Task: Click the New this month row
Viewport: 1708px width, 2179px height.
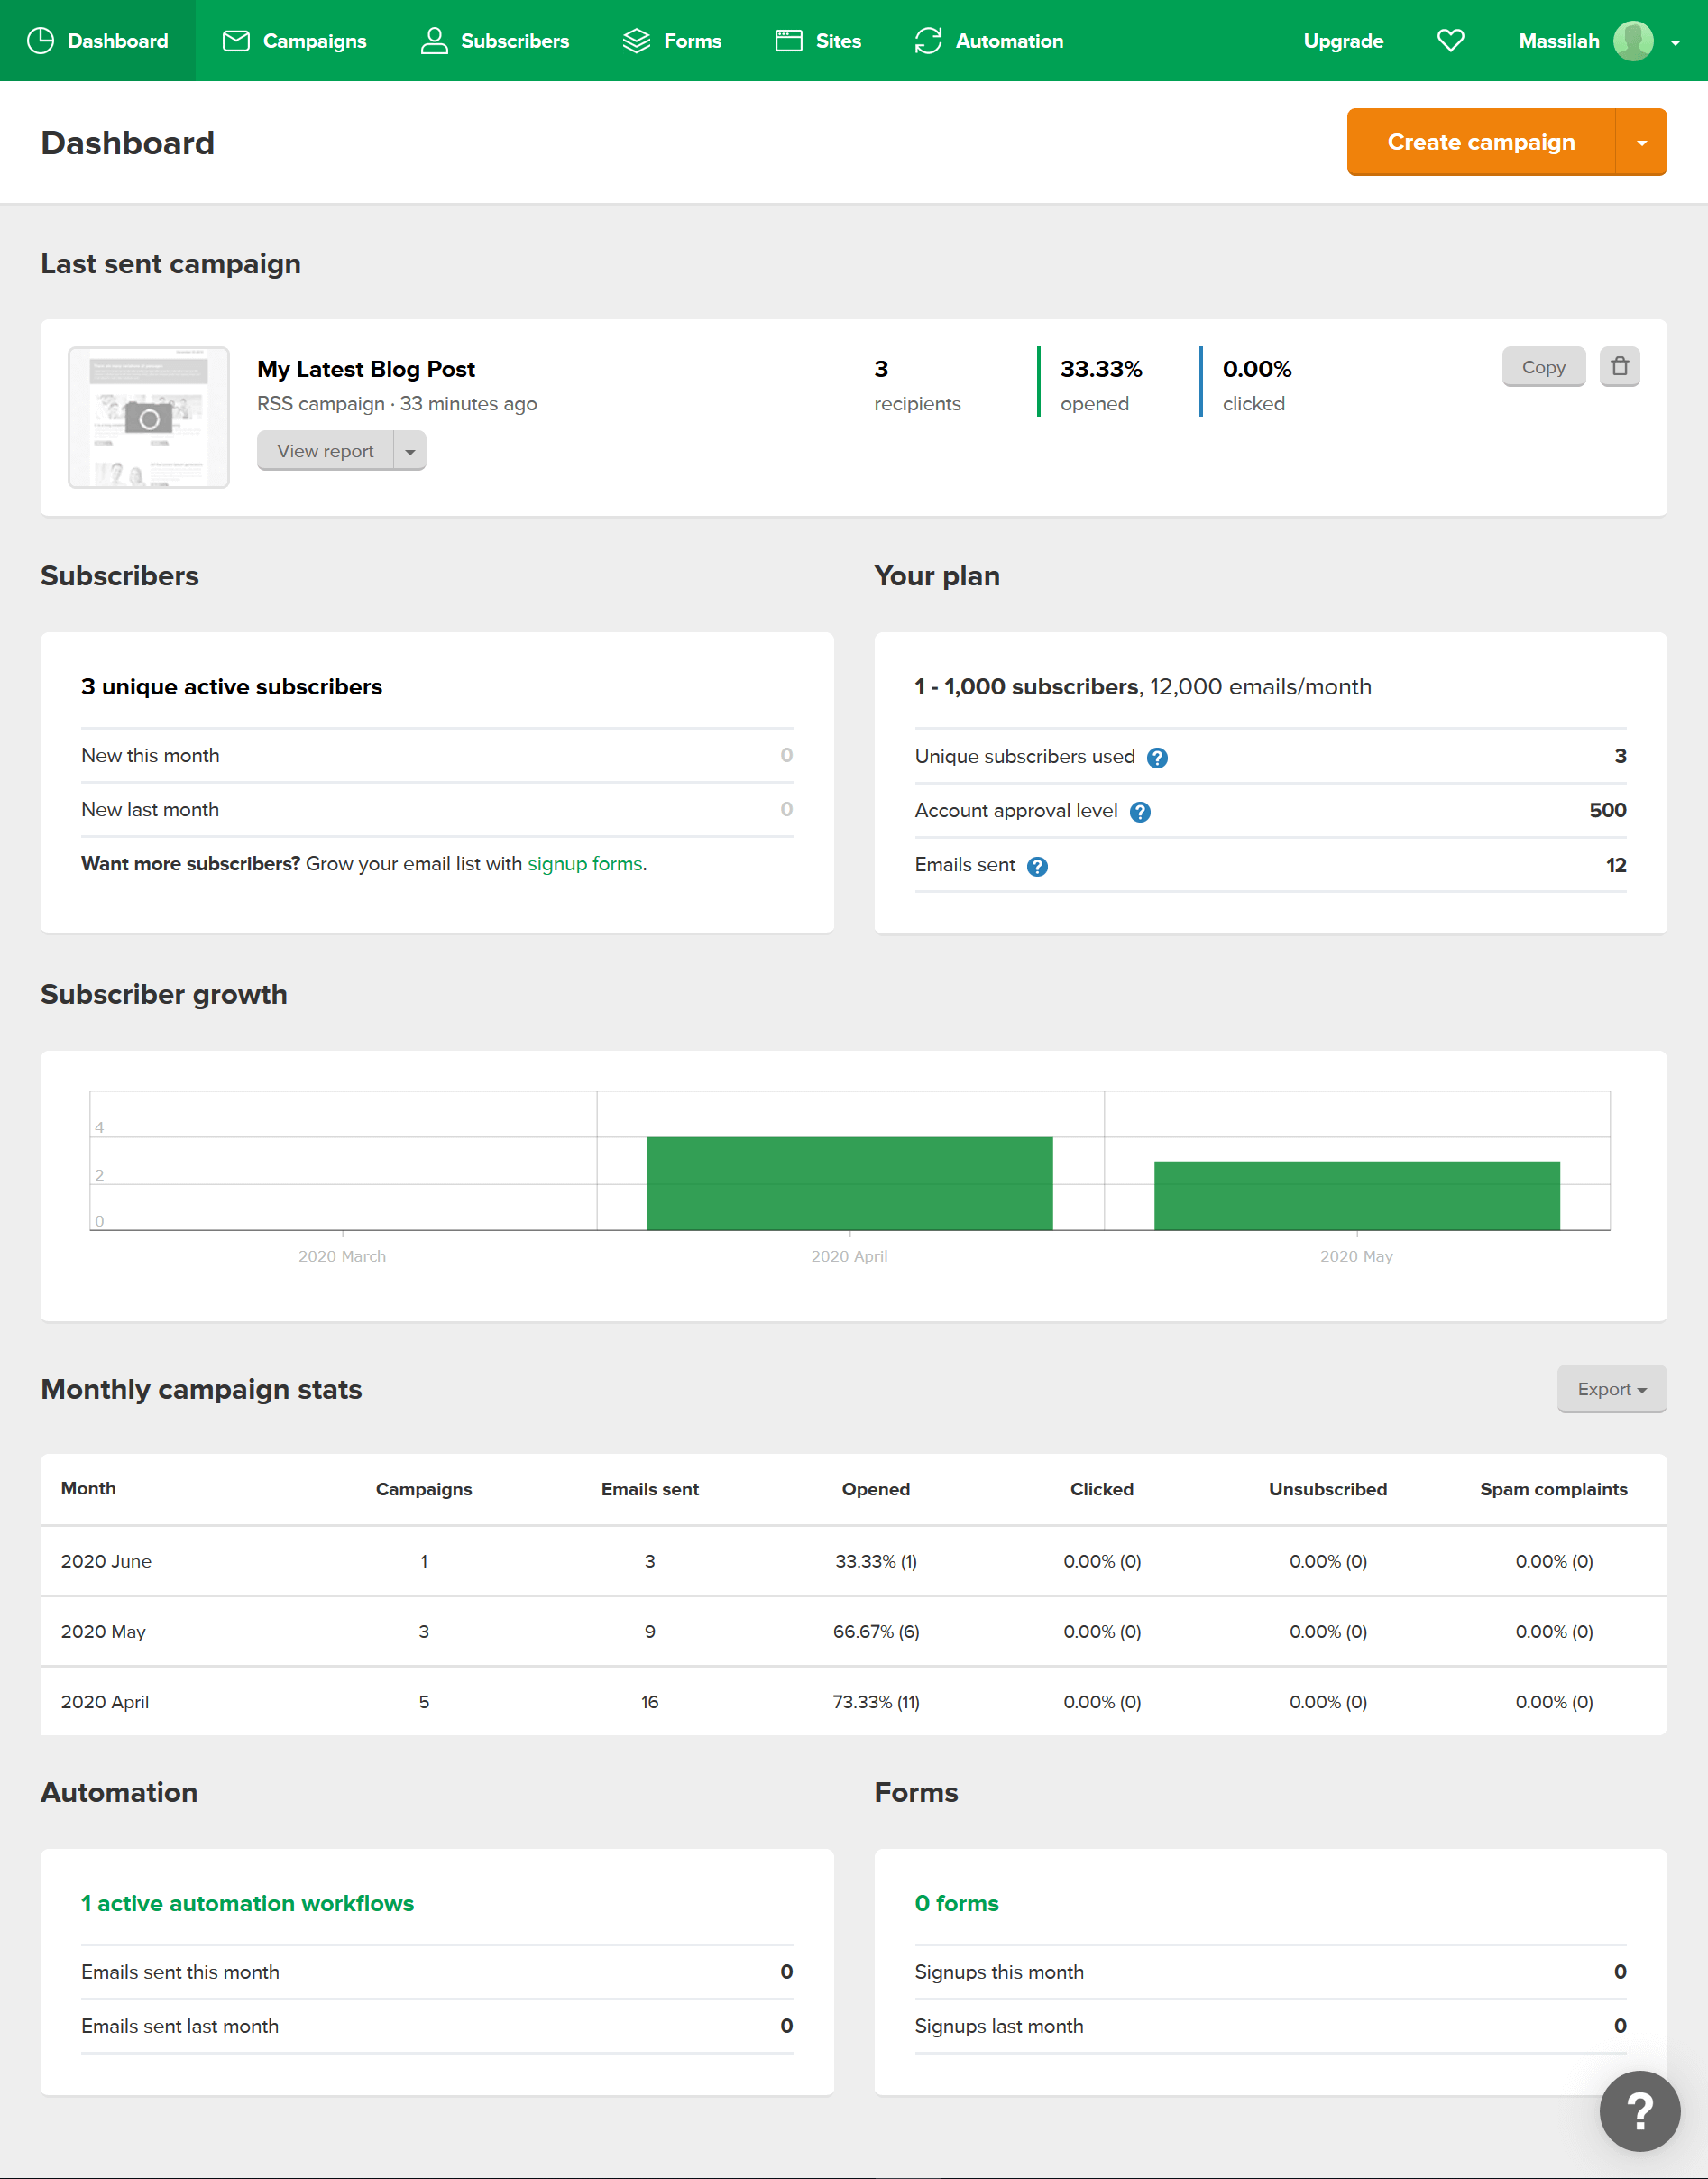Action: tap(437, 755)
